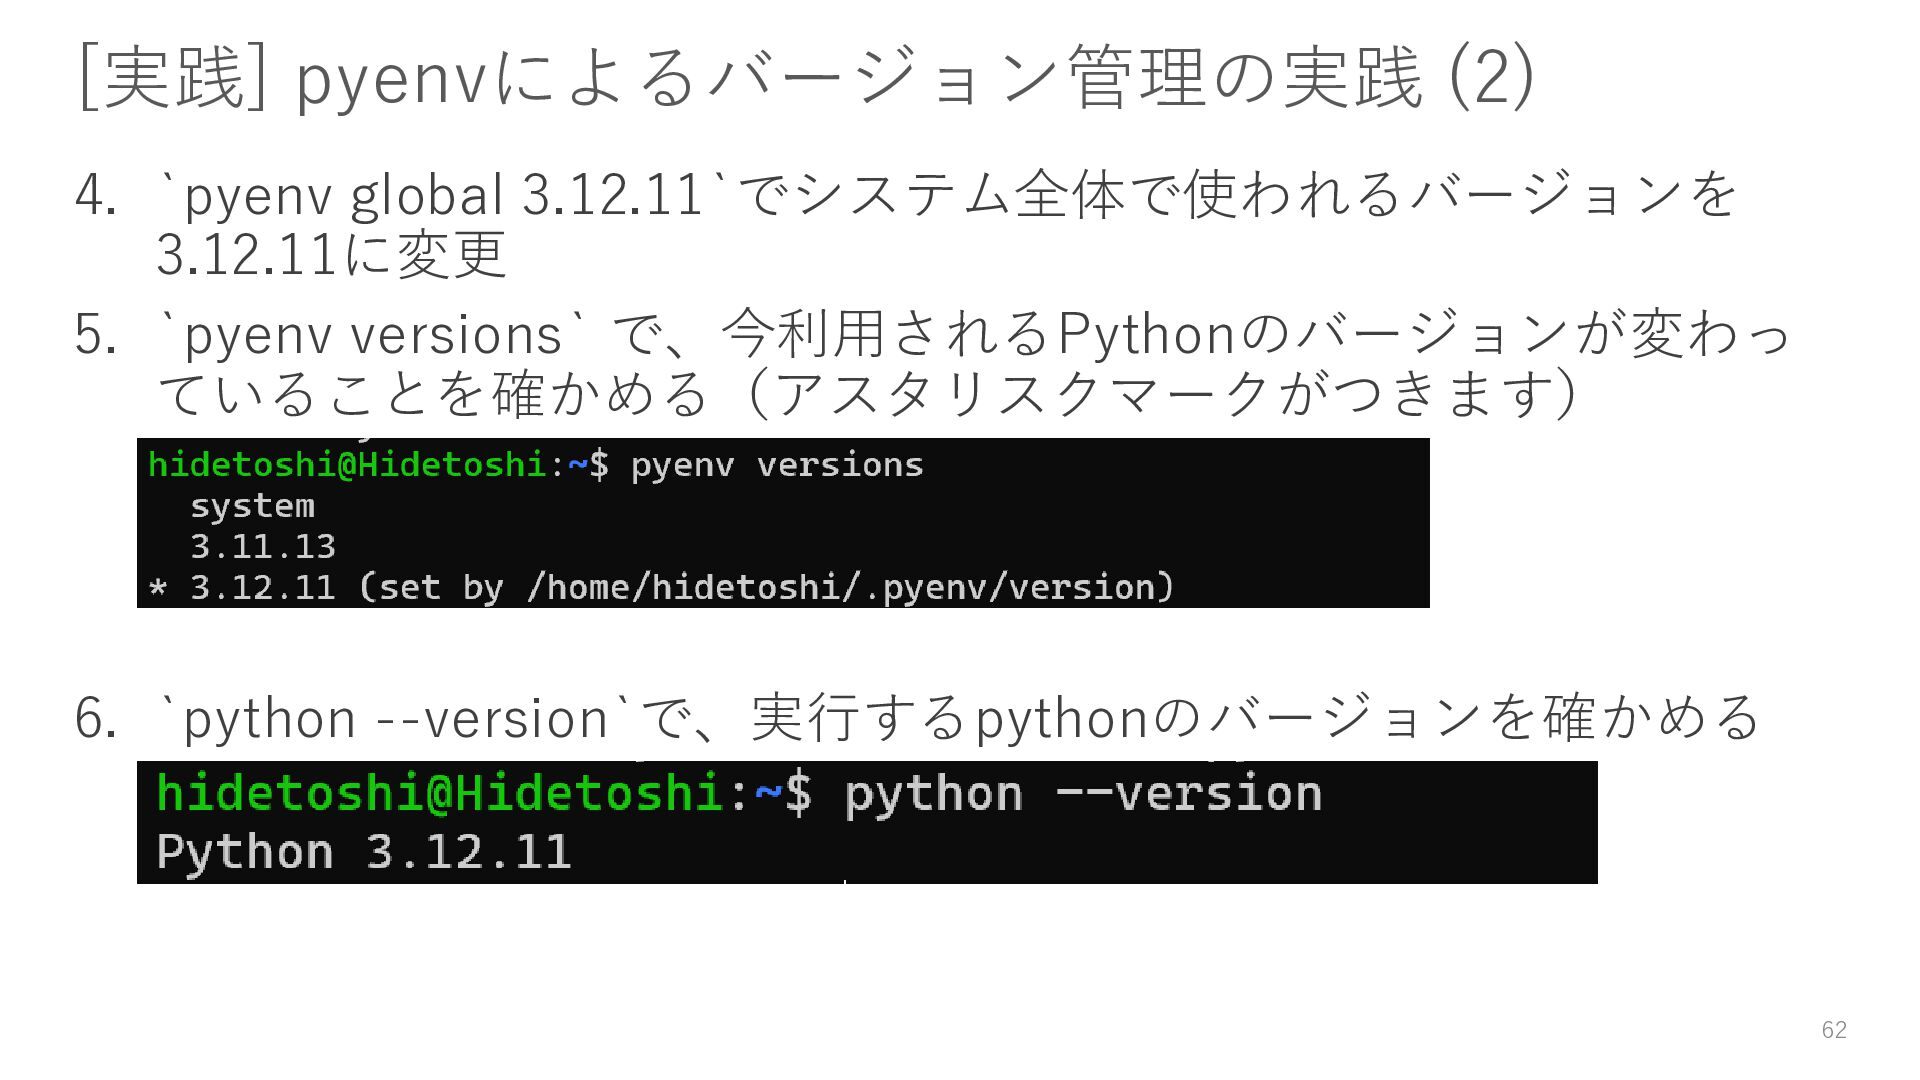Click the 'pyenv versions' command in the first terminal
This screenshot has width=1920, height=1080.
[776, 465]
